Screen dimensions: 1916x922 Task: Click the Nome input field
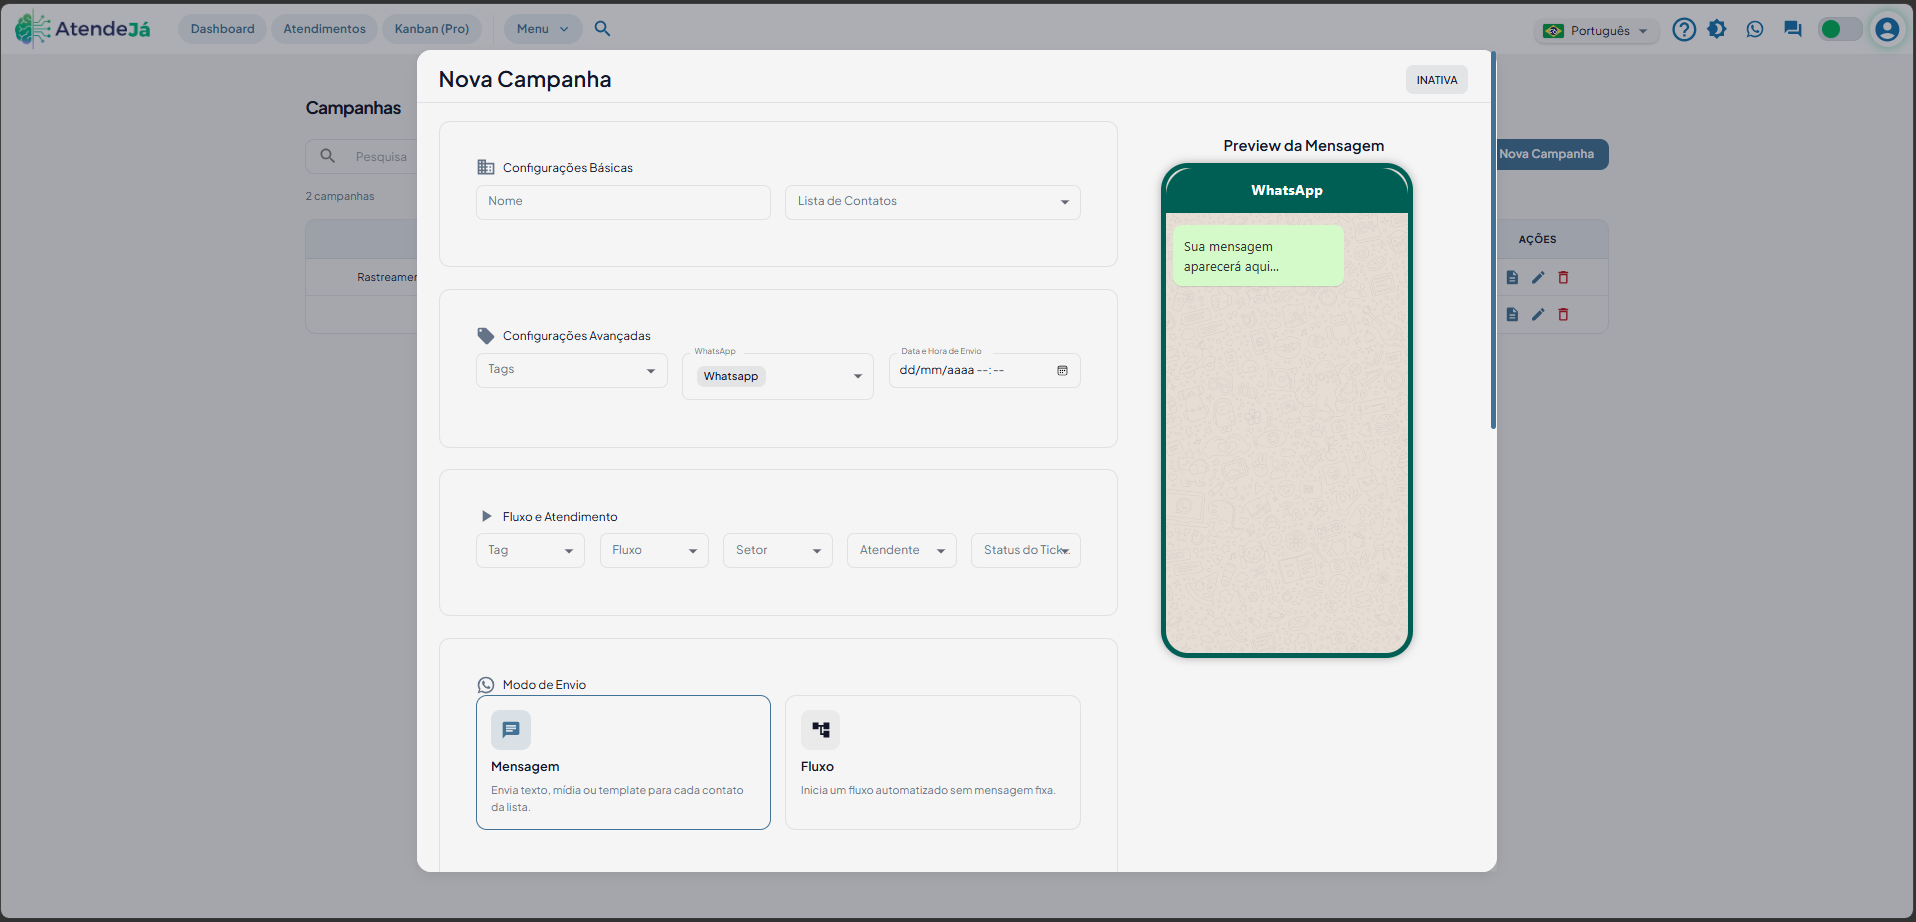(x=623, y=202)
